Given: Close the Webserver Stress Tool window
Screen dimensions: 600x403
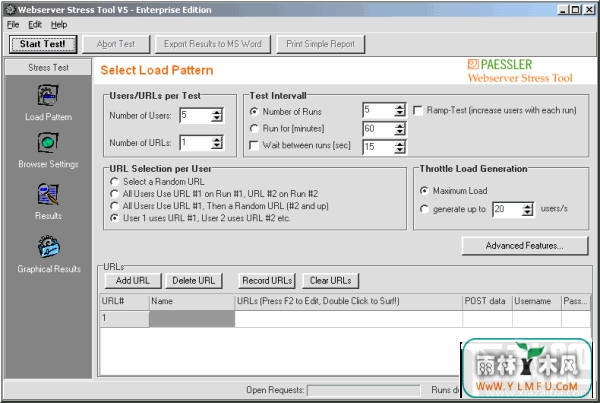Looking at the screenshot, I should pyautogui.click(x=589, y=10).
